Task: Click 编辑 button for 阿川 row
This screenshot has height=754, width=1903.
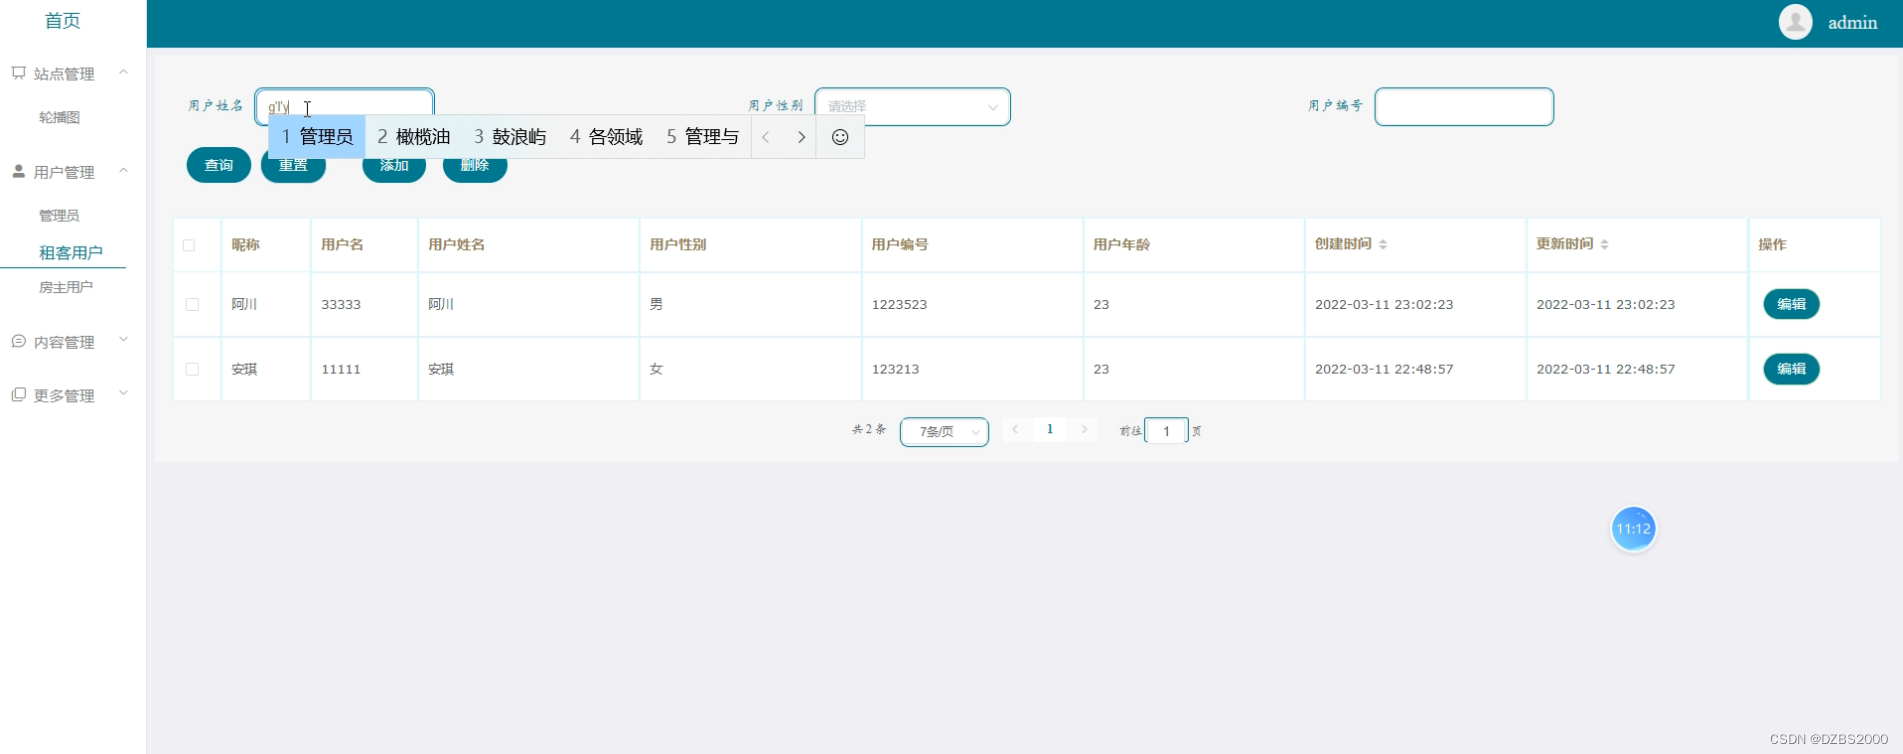Action: [x=1791, y=304]
